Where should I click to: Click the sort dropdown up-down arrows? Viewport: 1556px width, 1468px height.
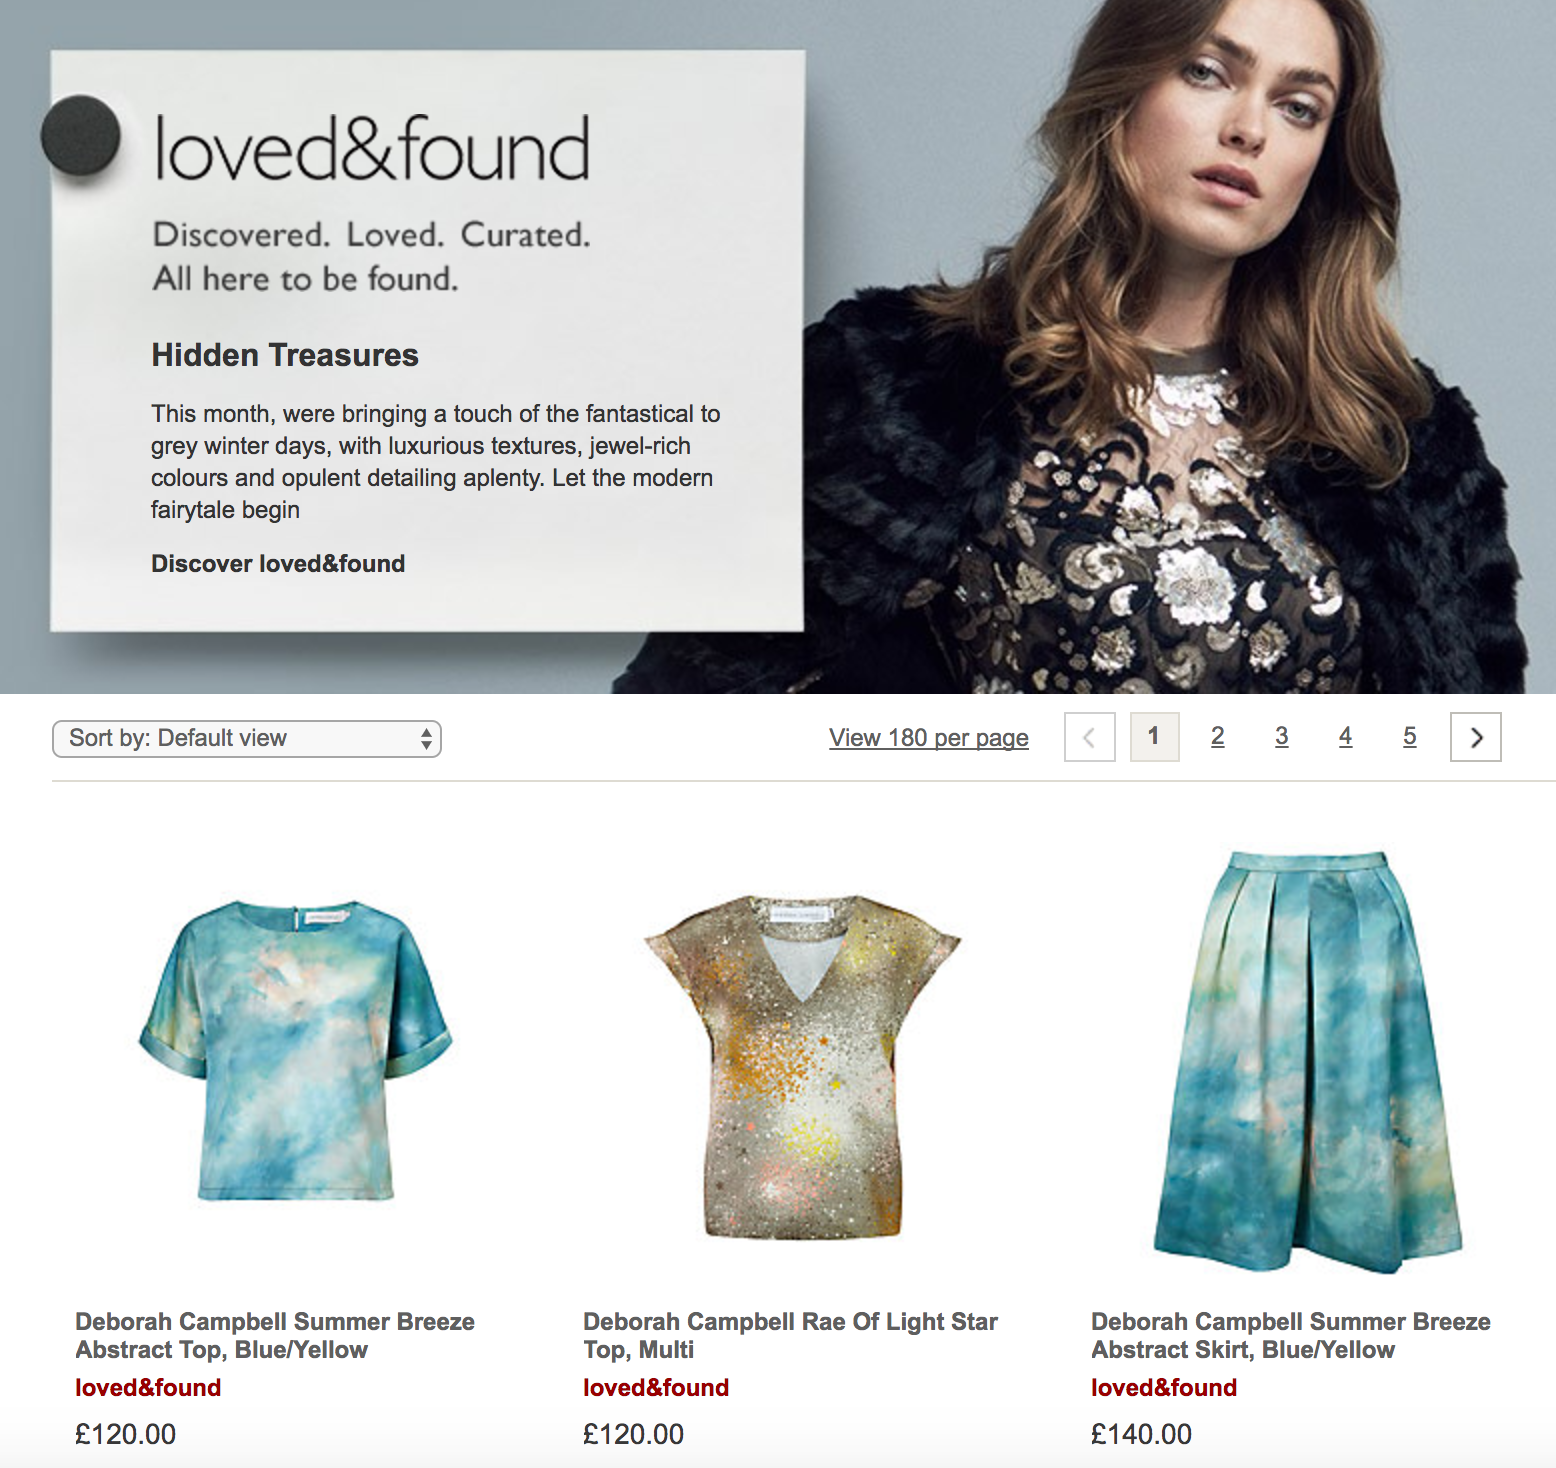[x=426, y=739]
